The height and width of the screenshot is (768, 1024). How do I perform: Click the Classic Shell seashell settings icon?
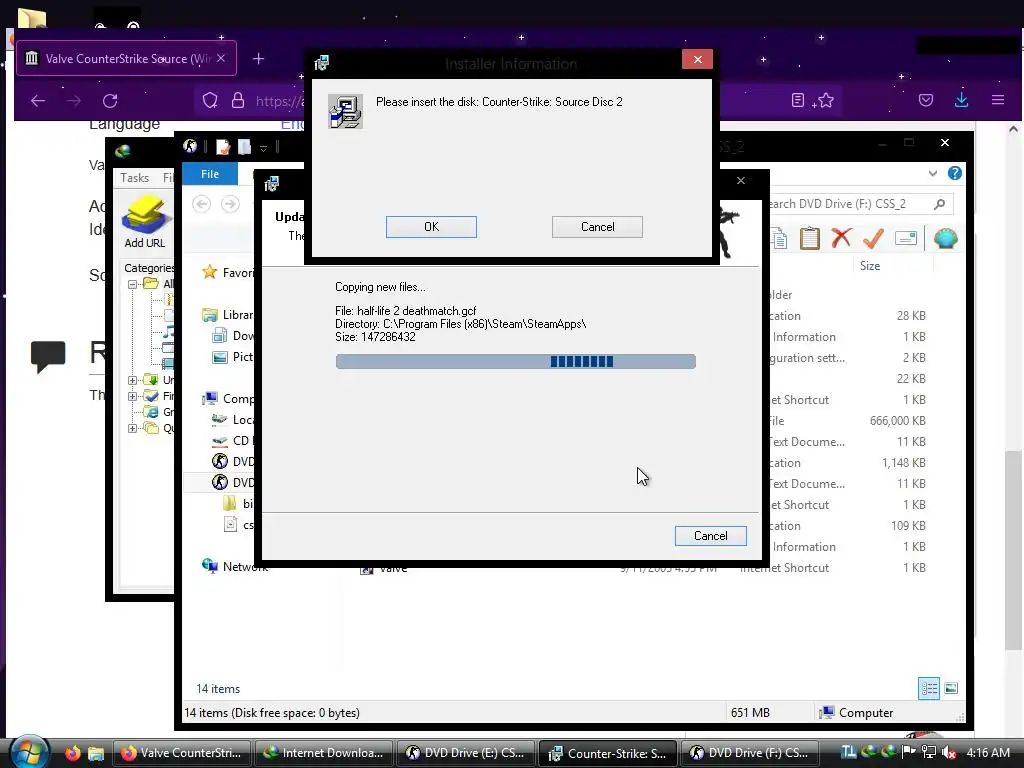point(946,238)
